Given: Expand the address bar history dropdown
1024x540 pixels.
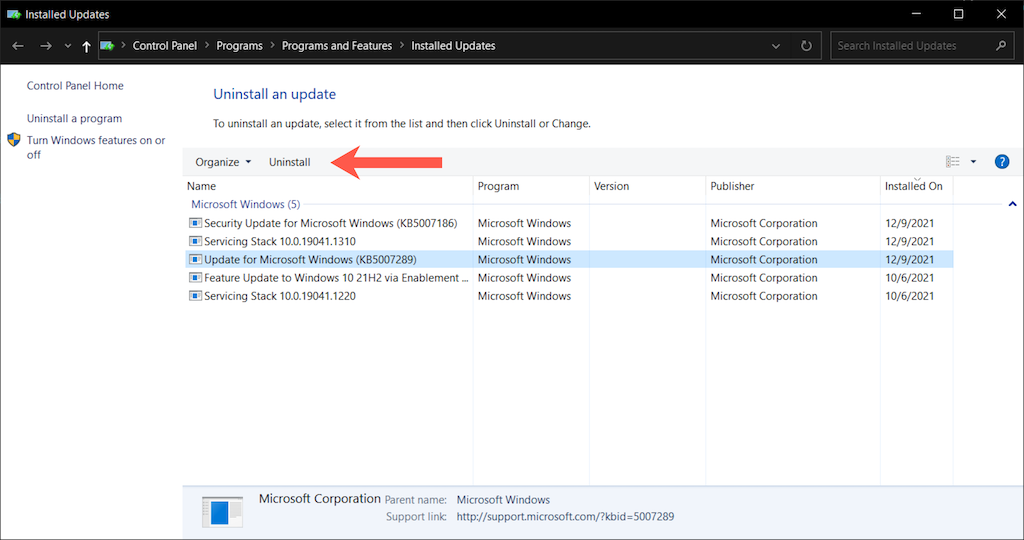Looking at the screenshot, I should point(776,46).
